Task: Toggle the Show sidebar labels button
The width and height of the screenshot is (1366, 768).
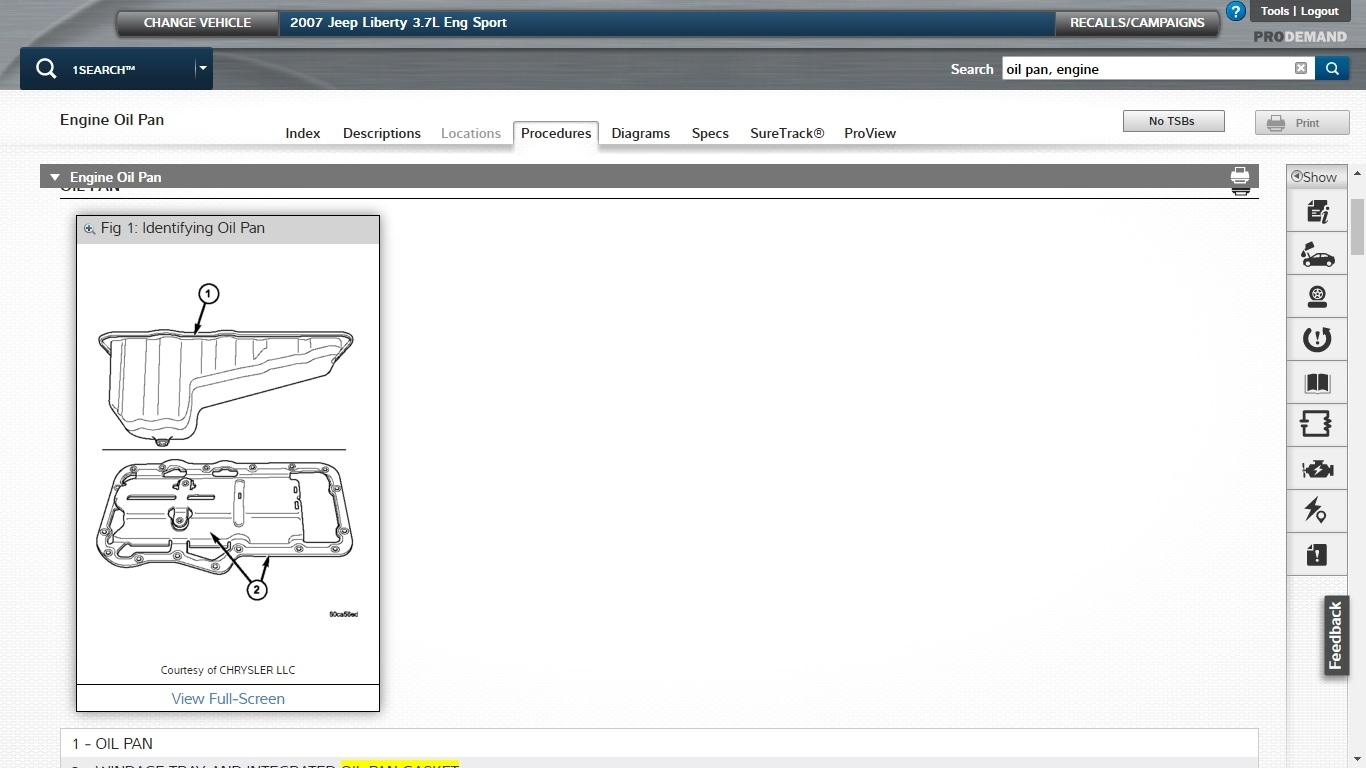Action: (x=1316, y=177)
